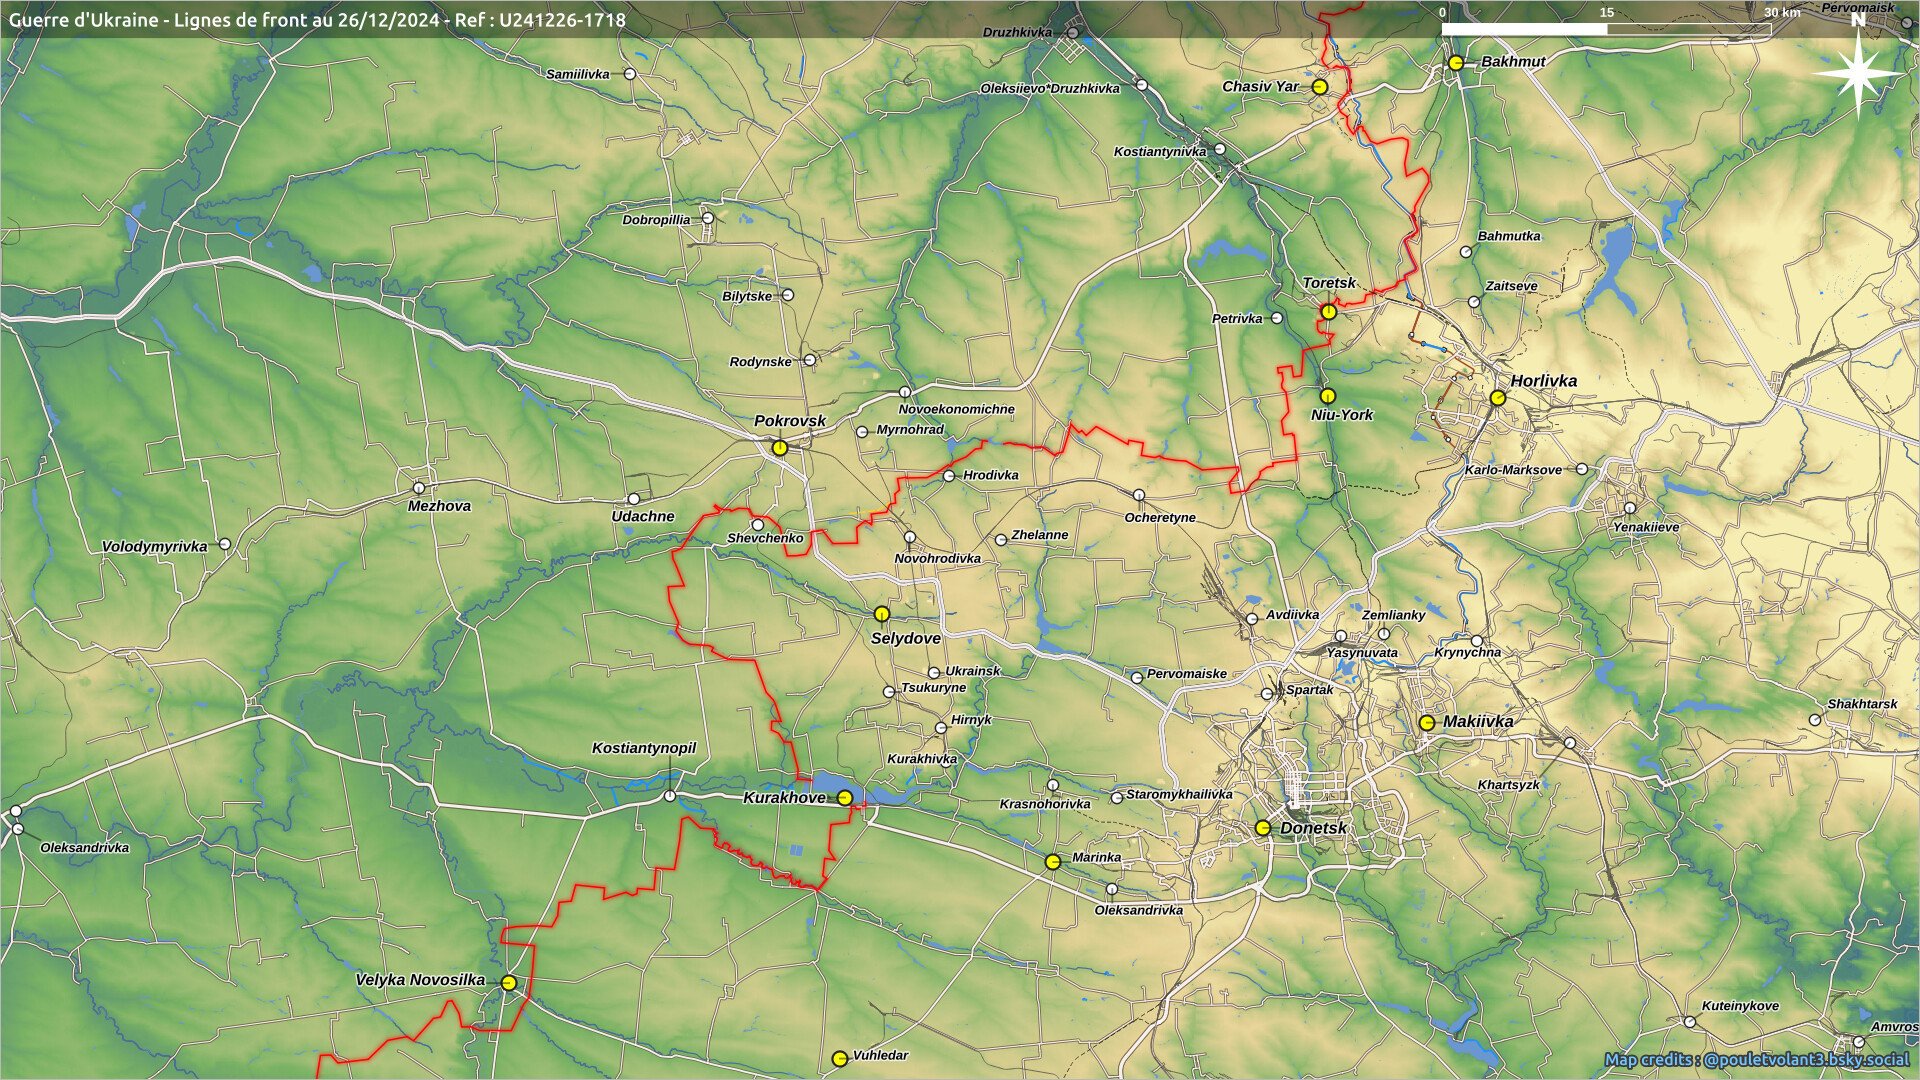The width and height of the screenshot is (1920, 1080).
Task: Click the Yasynuvata label
Action: click(1362, 653)
